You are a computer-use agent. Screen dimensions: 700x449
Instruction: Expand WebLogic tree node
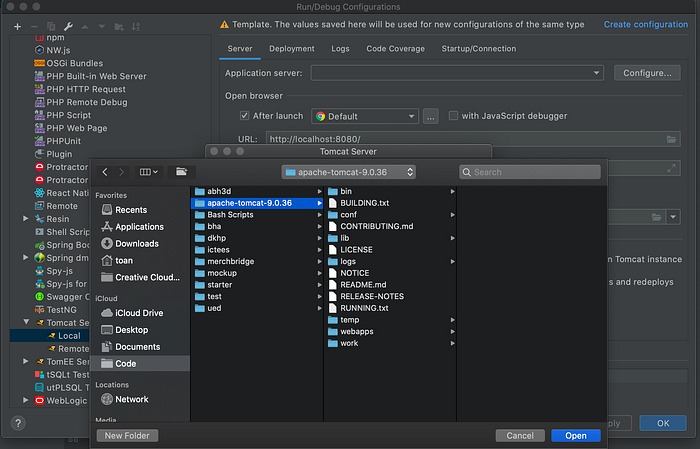click(x=26, y=400)
